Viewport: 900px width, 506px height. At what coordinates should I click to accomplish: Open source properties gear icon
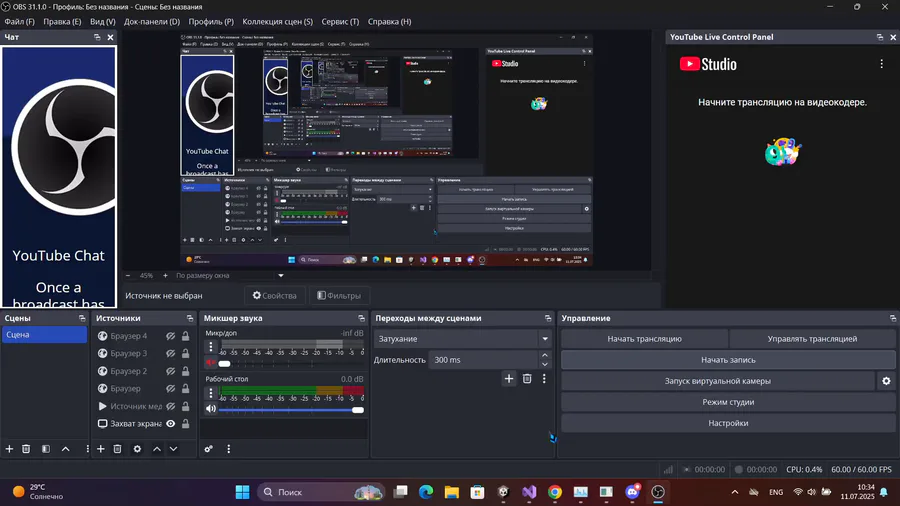point(137,449)
